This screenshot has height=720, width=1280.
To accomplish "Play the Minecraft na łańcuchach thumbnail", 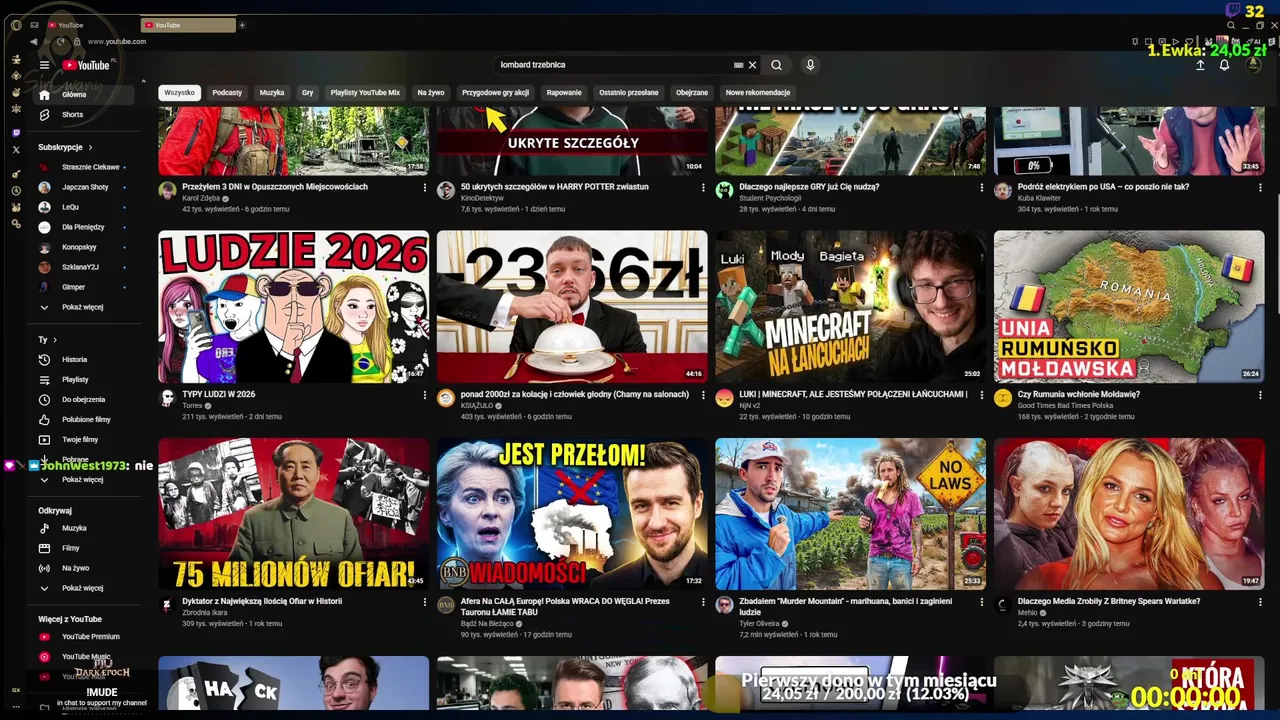I will (850, 307).
